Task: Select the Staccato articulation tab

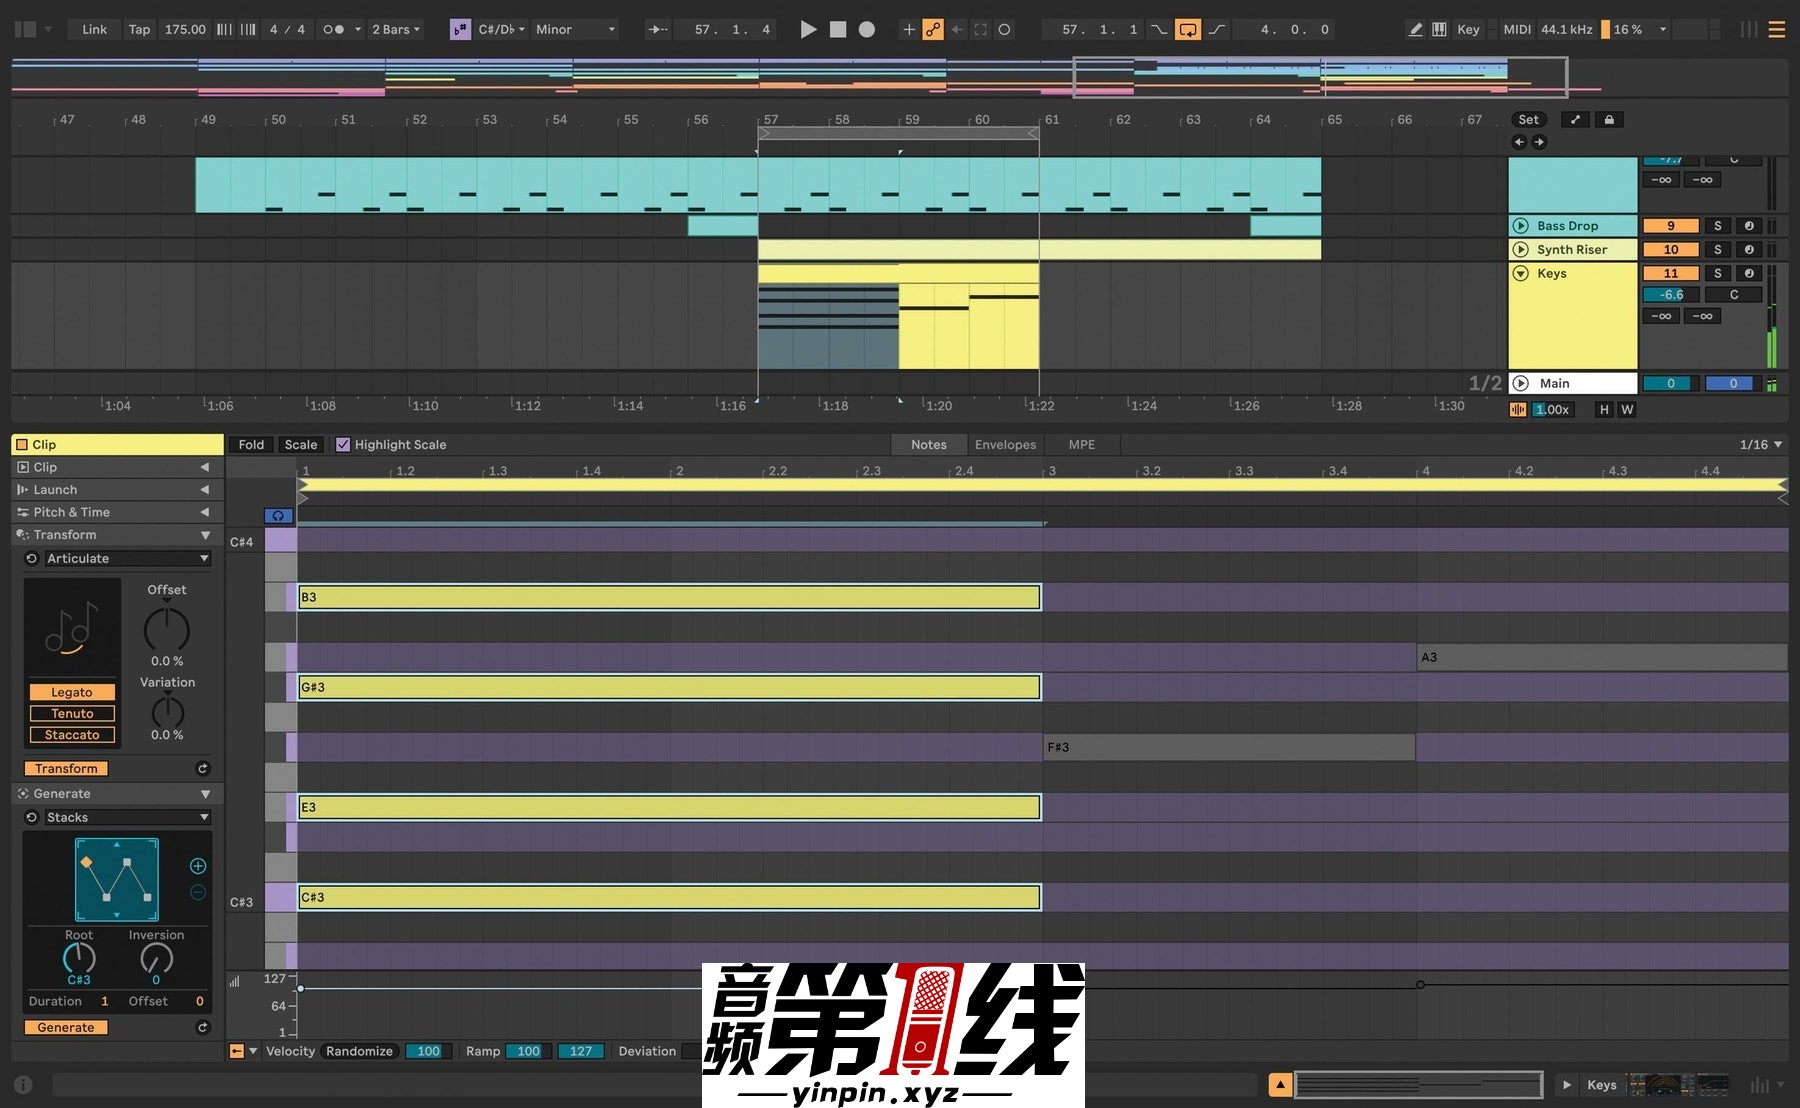Action: pyautogui.click(x=72, y=735)
